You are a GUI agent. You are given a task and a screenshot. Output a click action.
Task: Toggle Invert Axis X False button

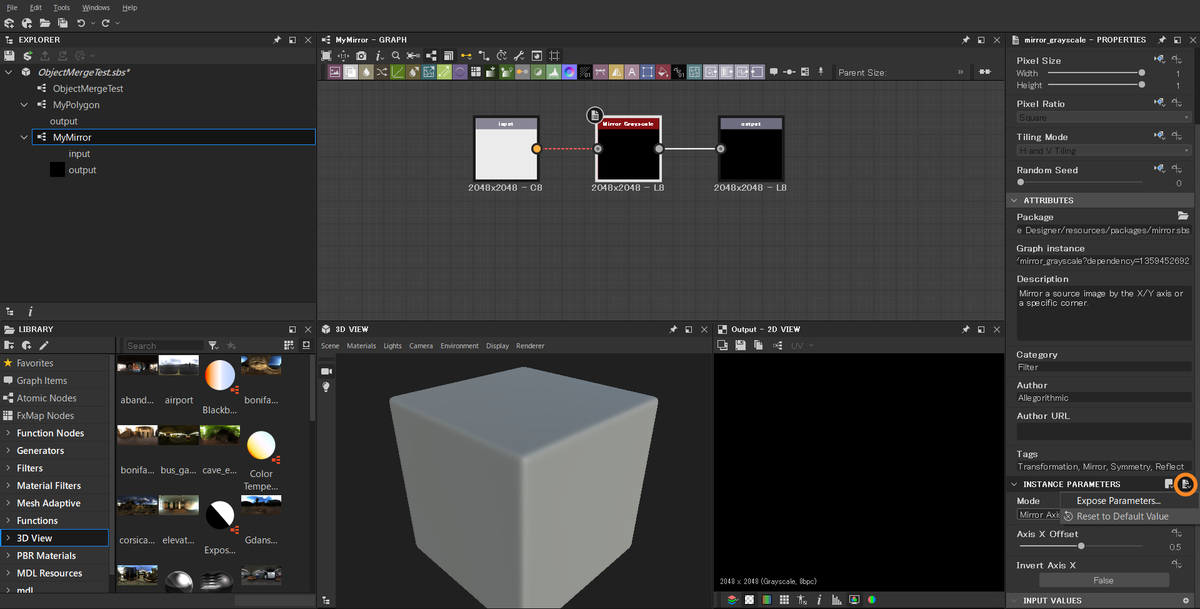tap(1103, 580)
